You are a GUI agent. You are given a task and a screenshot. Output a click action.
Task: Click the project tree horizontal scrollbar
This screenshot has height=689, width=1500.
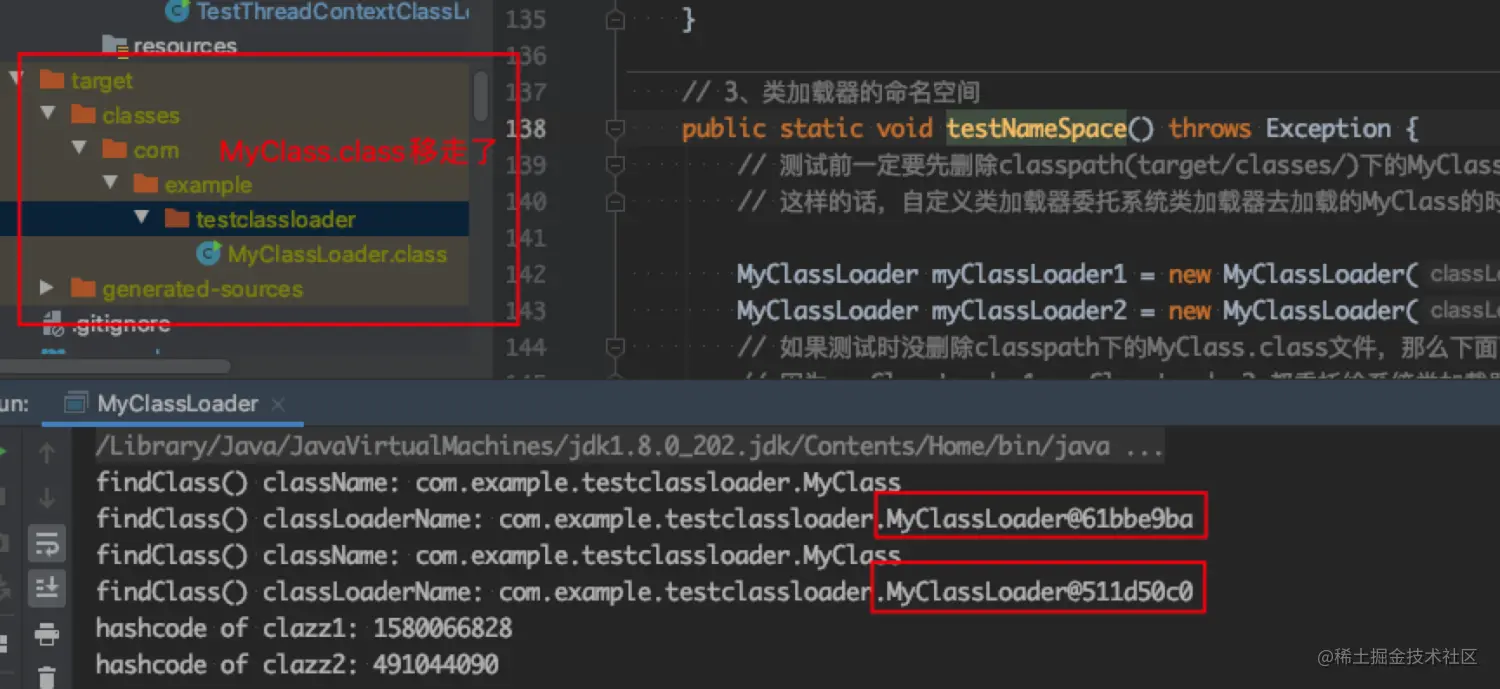[115, 367]
